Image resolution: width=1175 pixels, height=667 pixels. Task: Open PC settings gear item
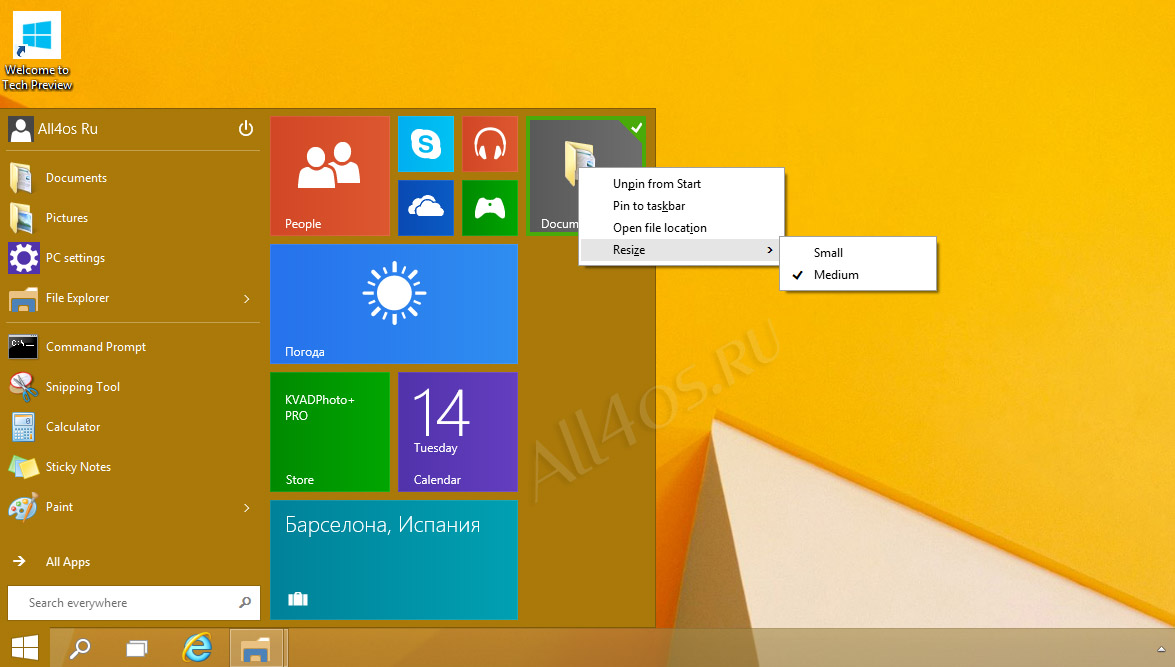(x=133, y=258)
